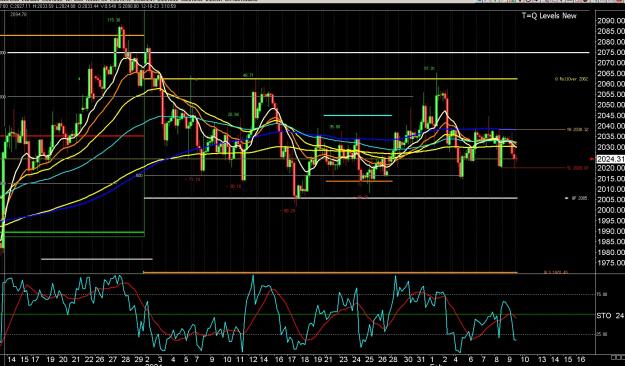Click date label 22 on time axis
Screen dimensions: 625x366
[89, 359]
